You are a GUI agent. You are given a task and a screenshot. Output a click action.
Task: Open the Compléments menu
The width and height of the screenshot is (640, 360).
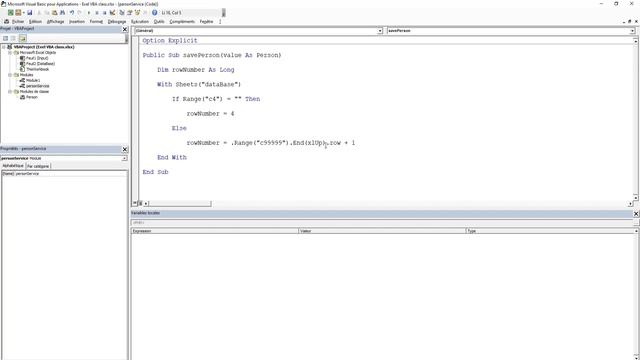182,22
